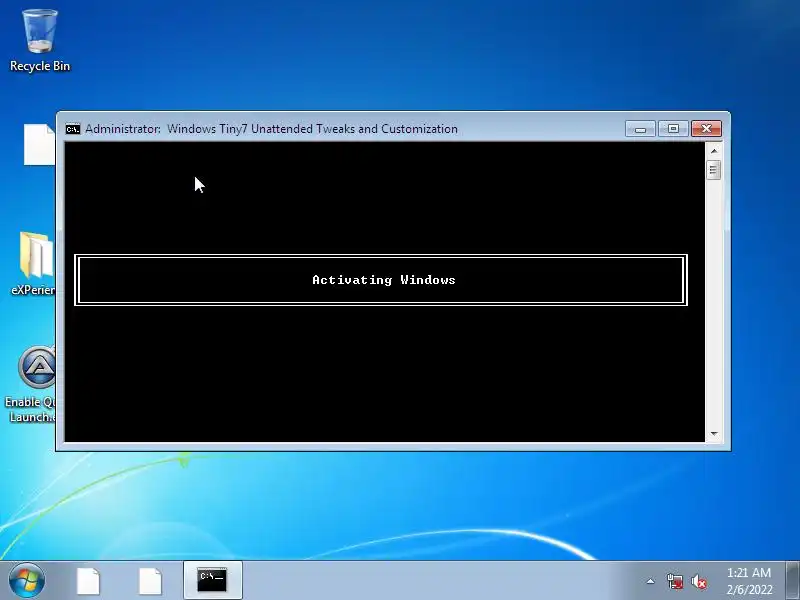Select the Enable Quick Launch desktop icon
The height and width of the screenshot is (600, 800).
[32, 384]
